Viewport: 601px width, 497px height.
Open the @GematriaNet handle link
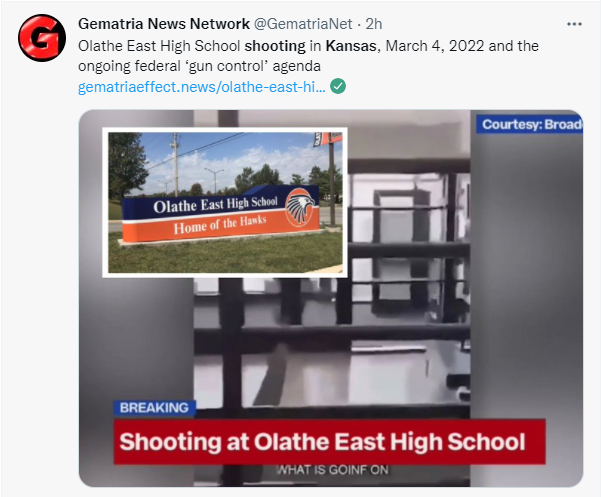click(303, 24)
